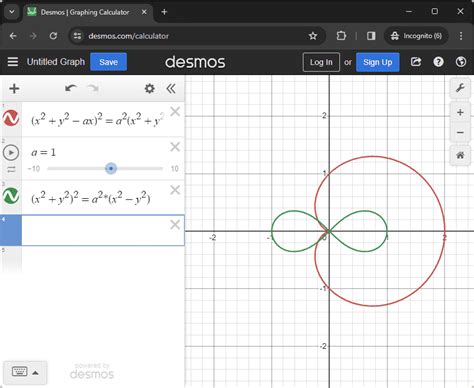Open the language globe icon

[x=461, y=62]
